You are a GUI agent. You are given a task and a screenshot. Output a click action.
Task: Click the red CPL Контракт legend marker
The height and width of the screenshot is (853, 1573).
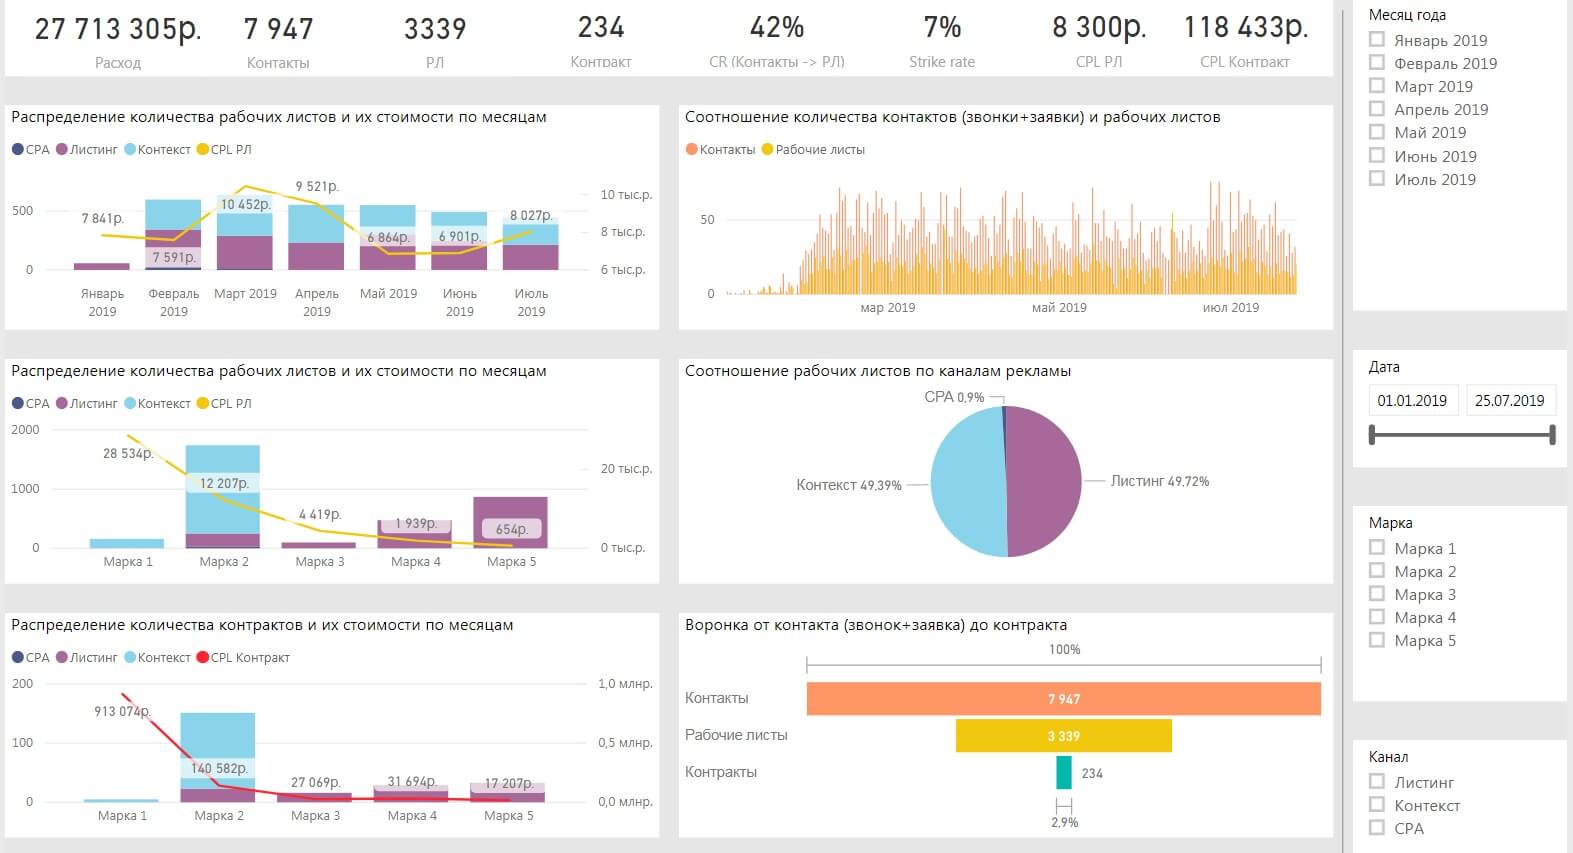(x=203, y=658)
